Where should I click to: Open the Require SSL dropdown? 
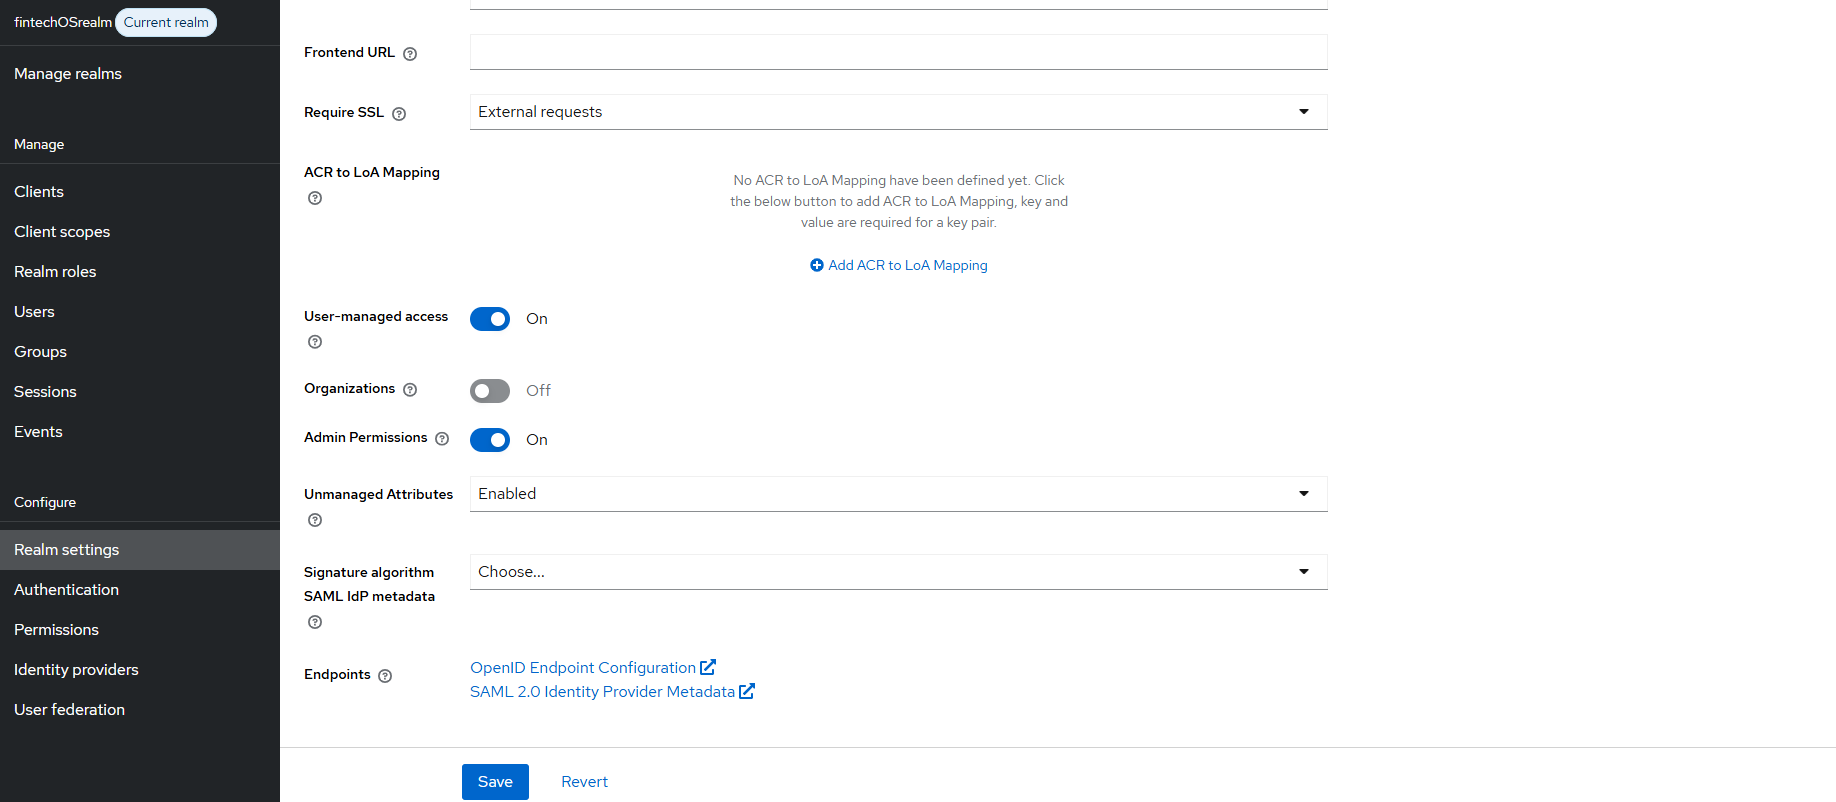pos(898,112)
